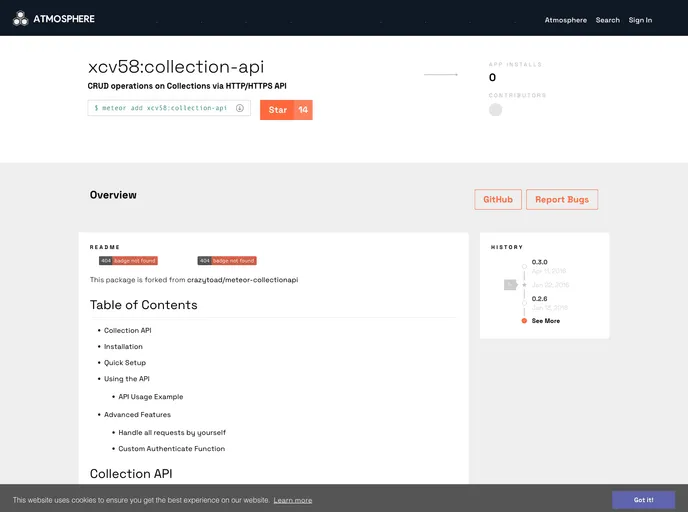Click the orange See More dot

coord(524,321)
